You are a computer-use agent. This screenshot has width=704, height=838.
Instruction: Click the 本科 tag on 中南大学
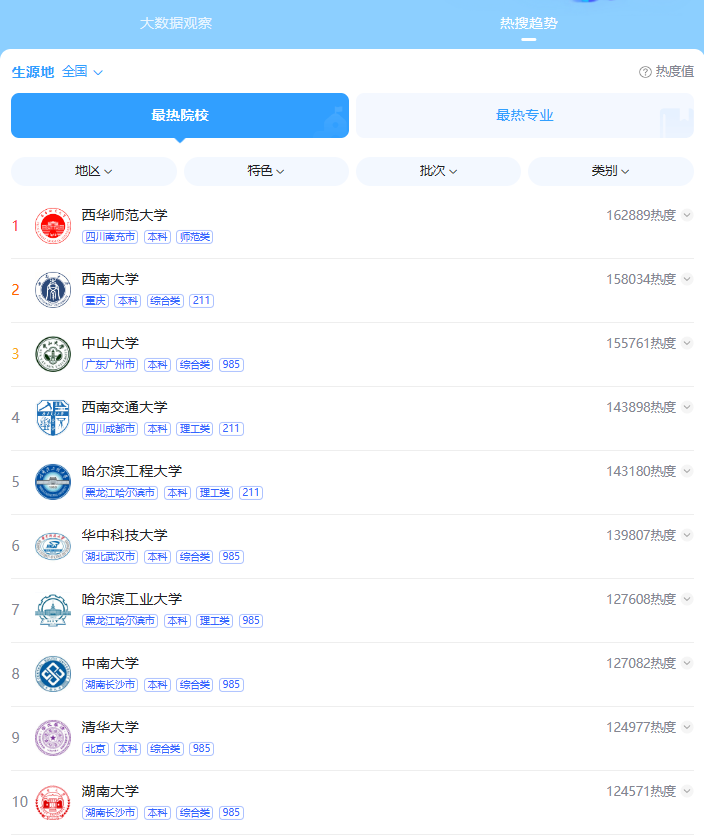[x=157, y=685]
